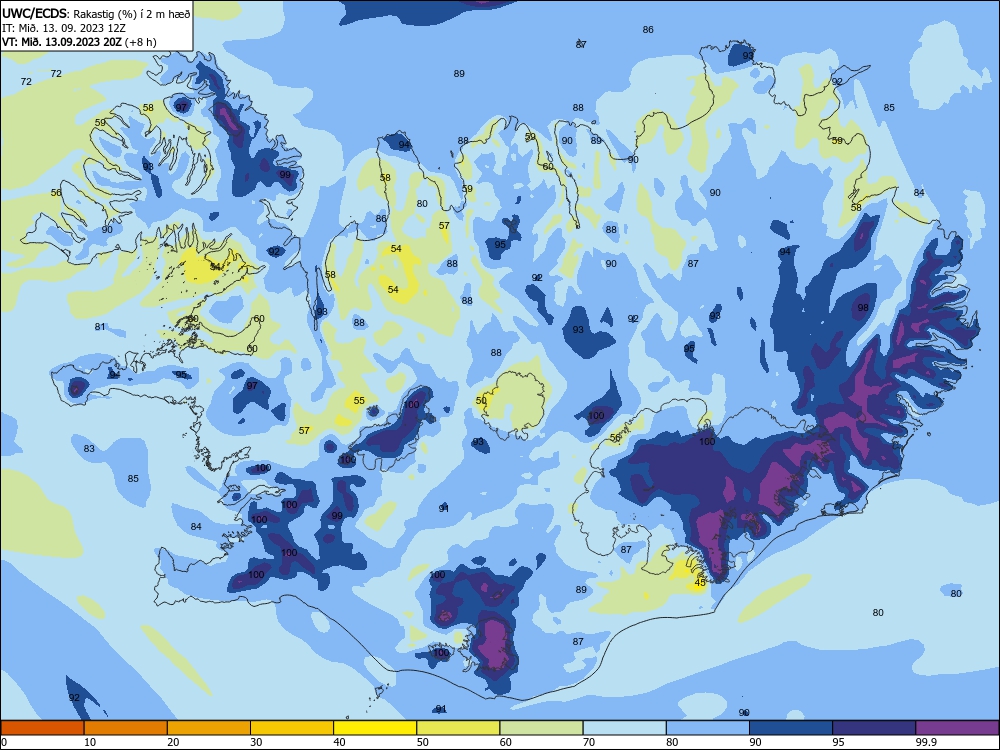
Task: Pick the 20–30 legend color band
Action: click(209, 728)
